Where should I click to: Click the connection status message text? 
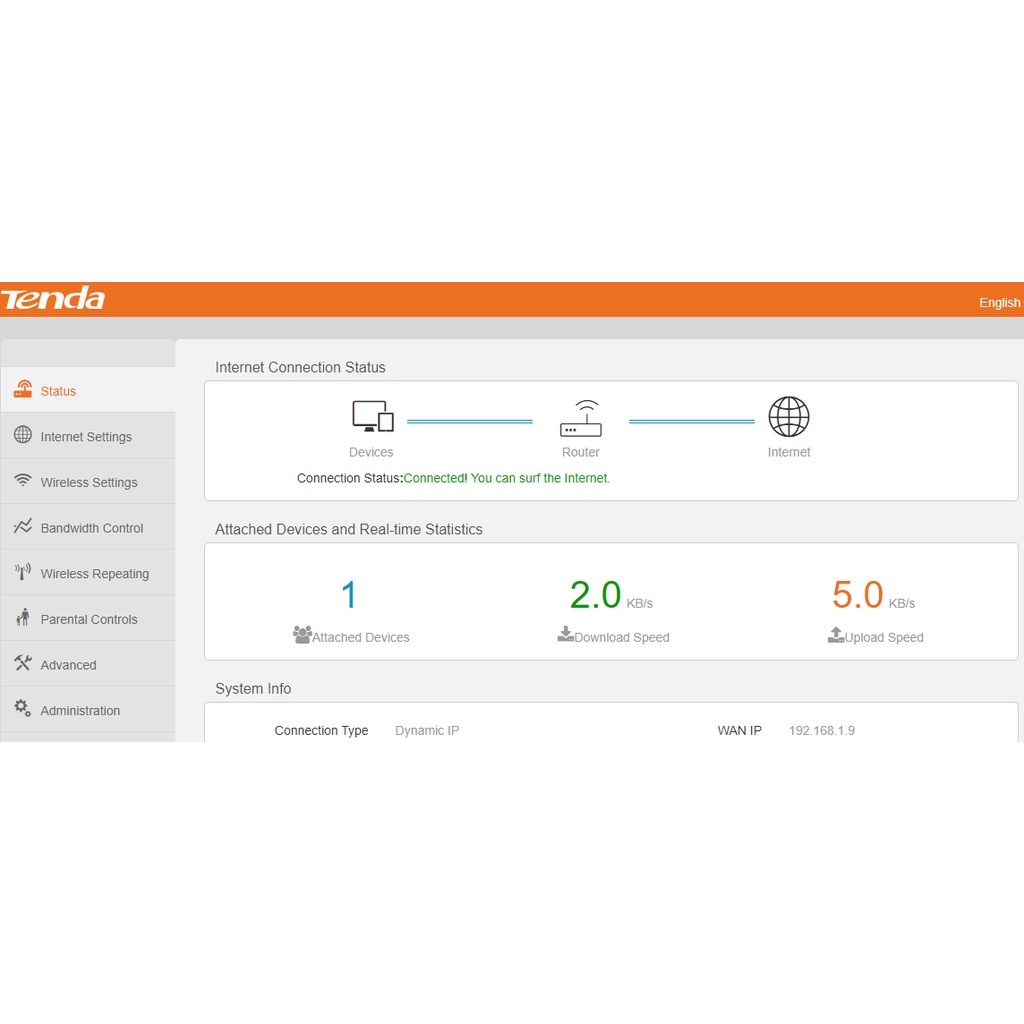506,478
